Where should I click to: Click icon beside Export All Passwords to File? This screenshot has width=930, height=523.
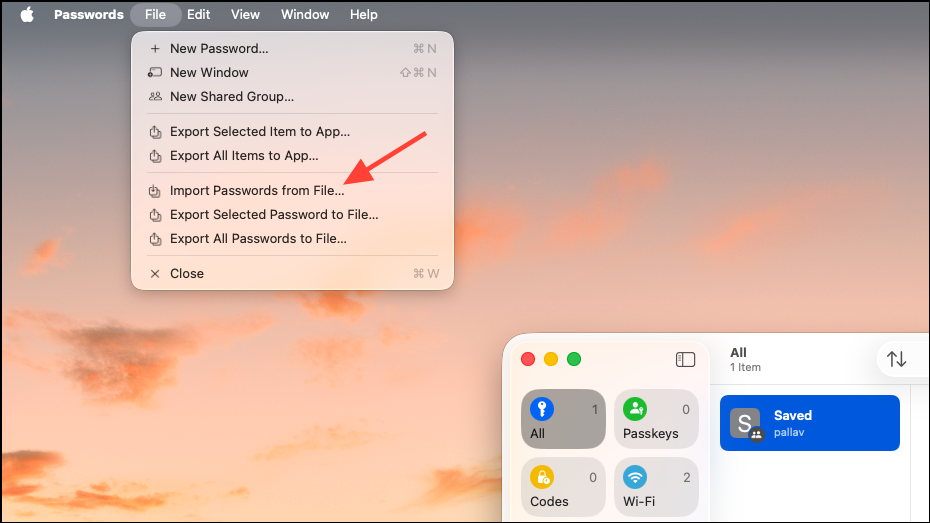pyautogui.click(x=155, y=238)
